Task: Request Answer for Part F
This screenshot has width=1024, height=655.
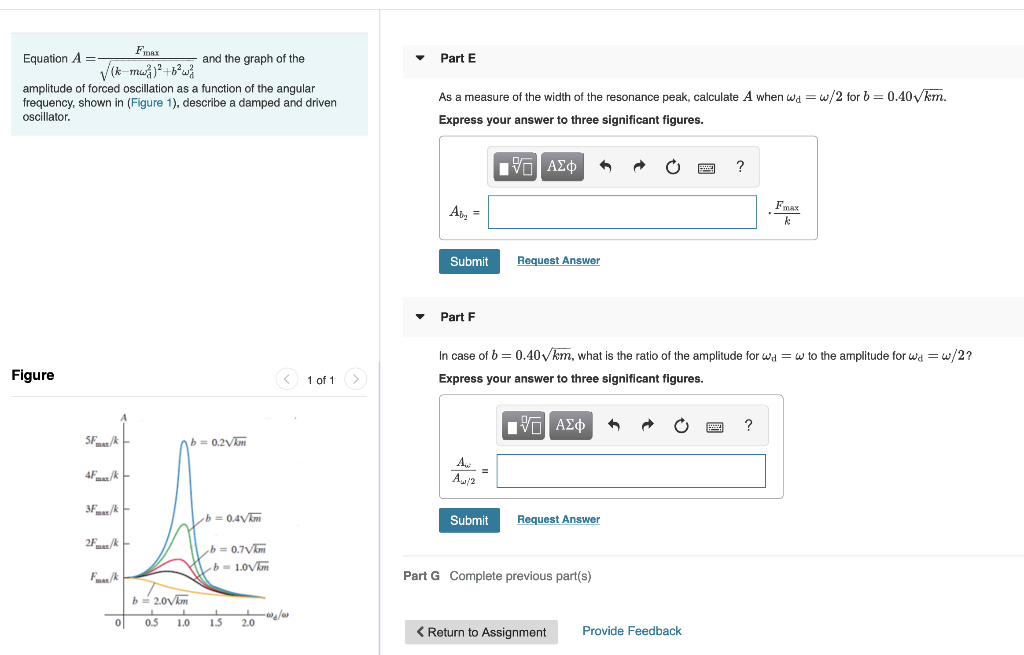Action: (x=558, y=519)
